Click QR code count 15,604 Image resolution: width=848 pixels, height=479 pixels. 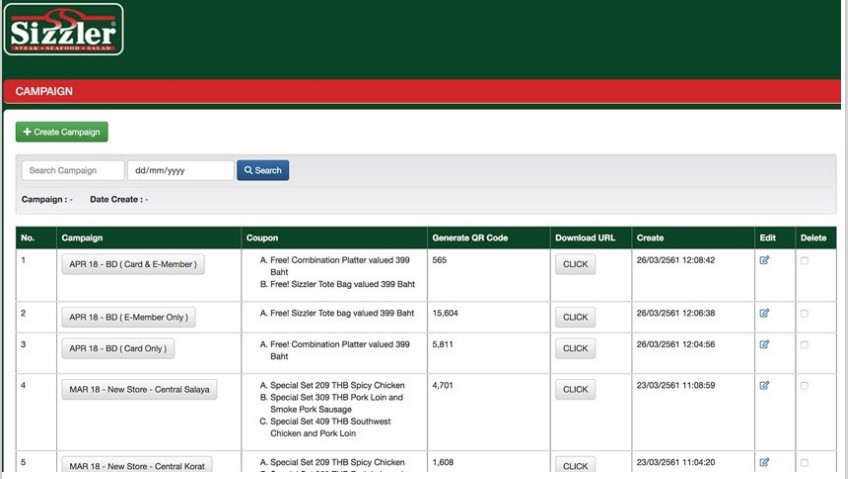pyautogui.click(x=445, y=313)
